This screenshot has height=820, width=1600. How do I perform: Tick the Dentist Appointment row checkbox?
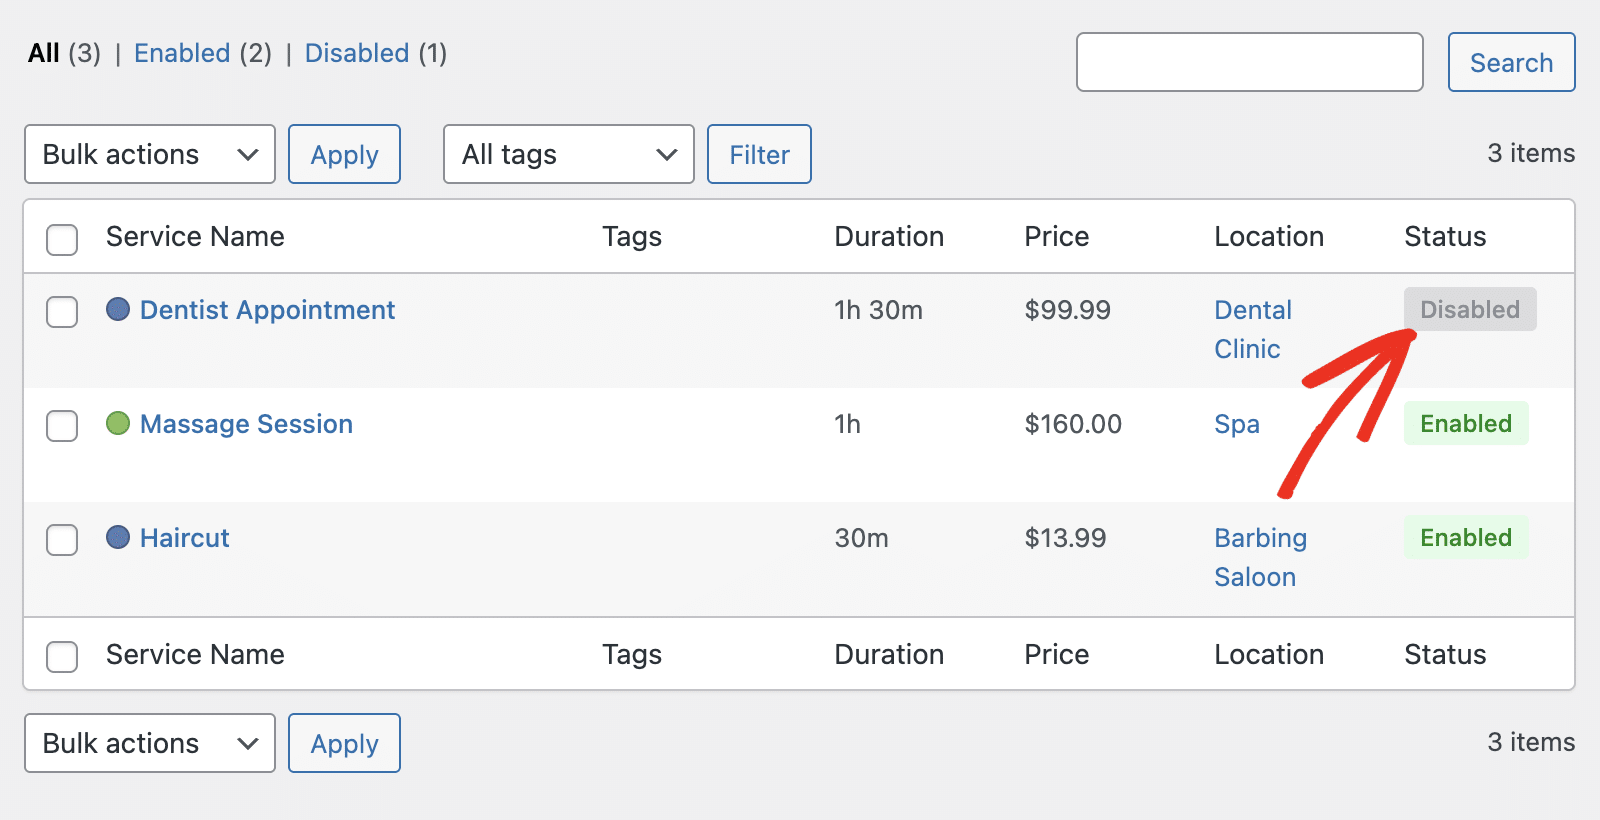tap(62, 312)
